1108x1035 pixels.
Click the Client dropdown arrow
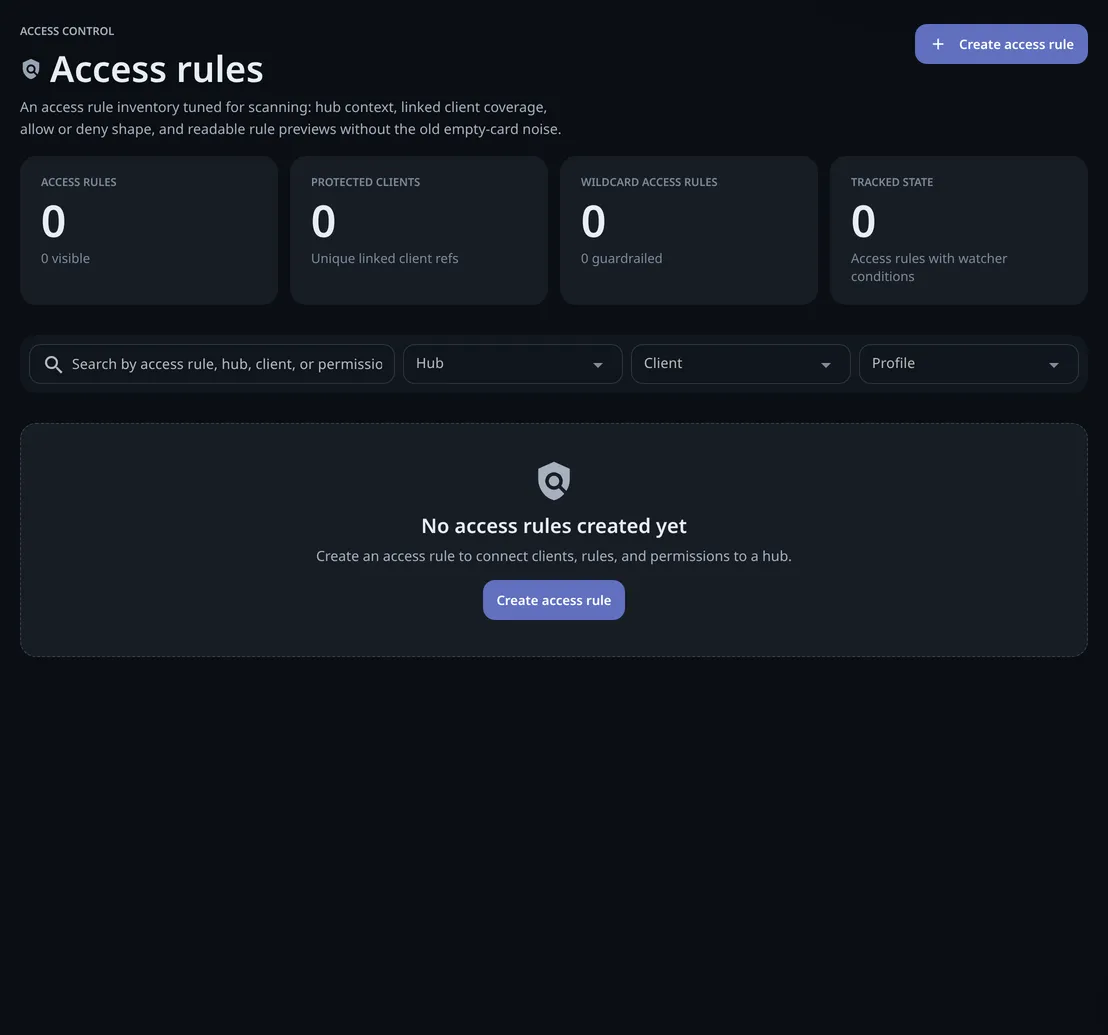[825, 365]
